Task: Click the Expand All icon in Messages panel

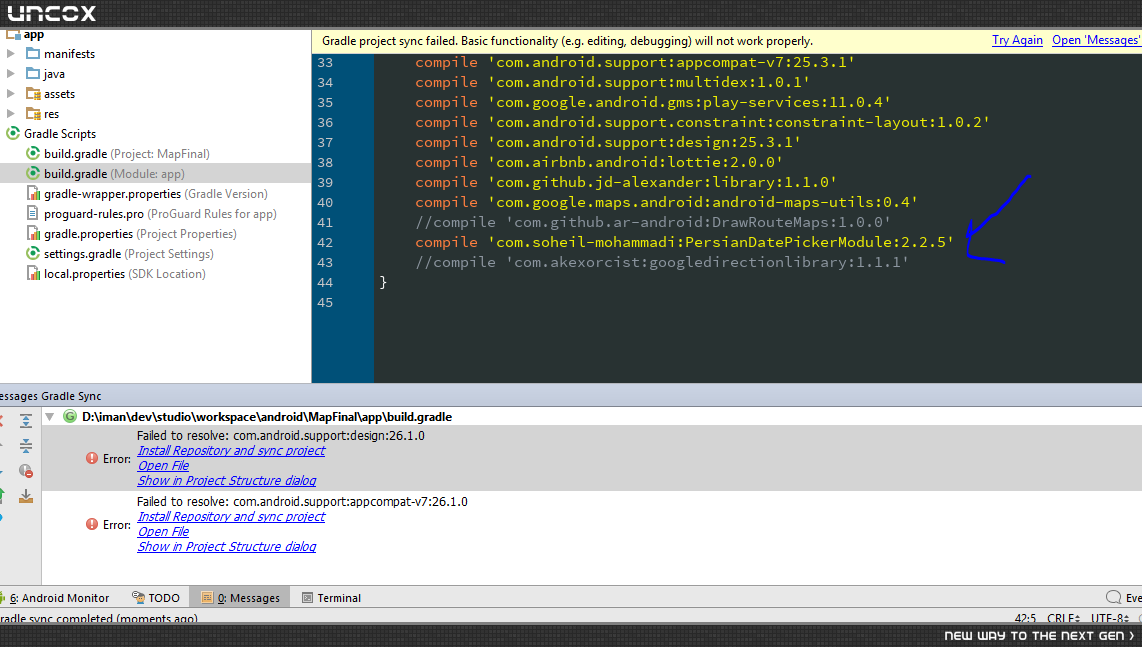Action: click(x=25, y=421)
